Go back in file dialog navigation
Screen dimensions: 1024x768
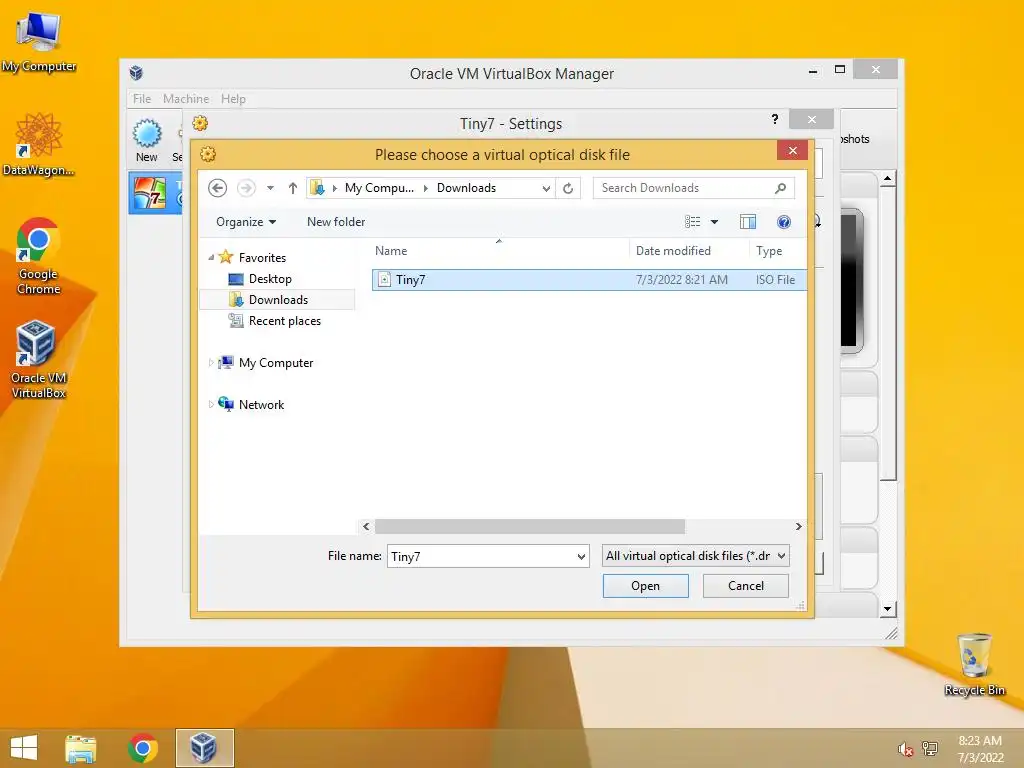[x=217, y=188]
